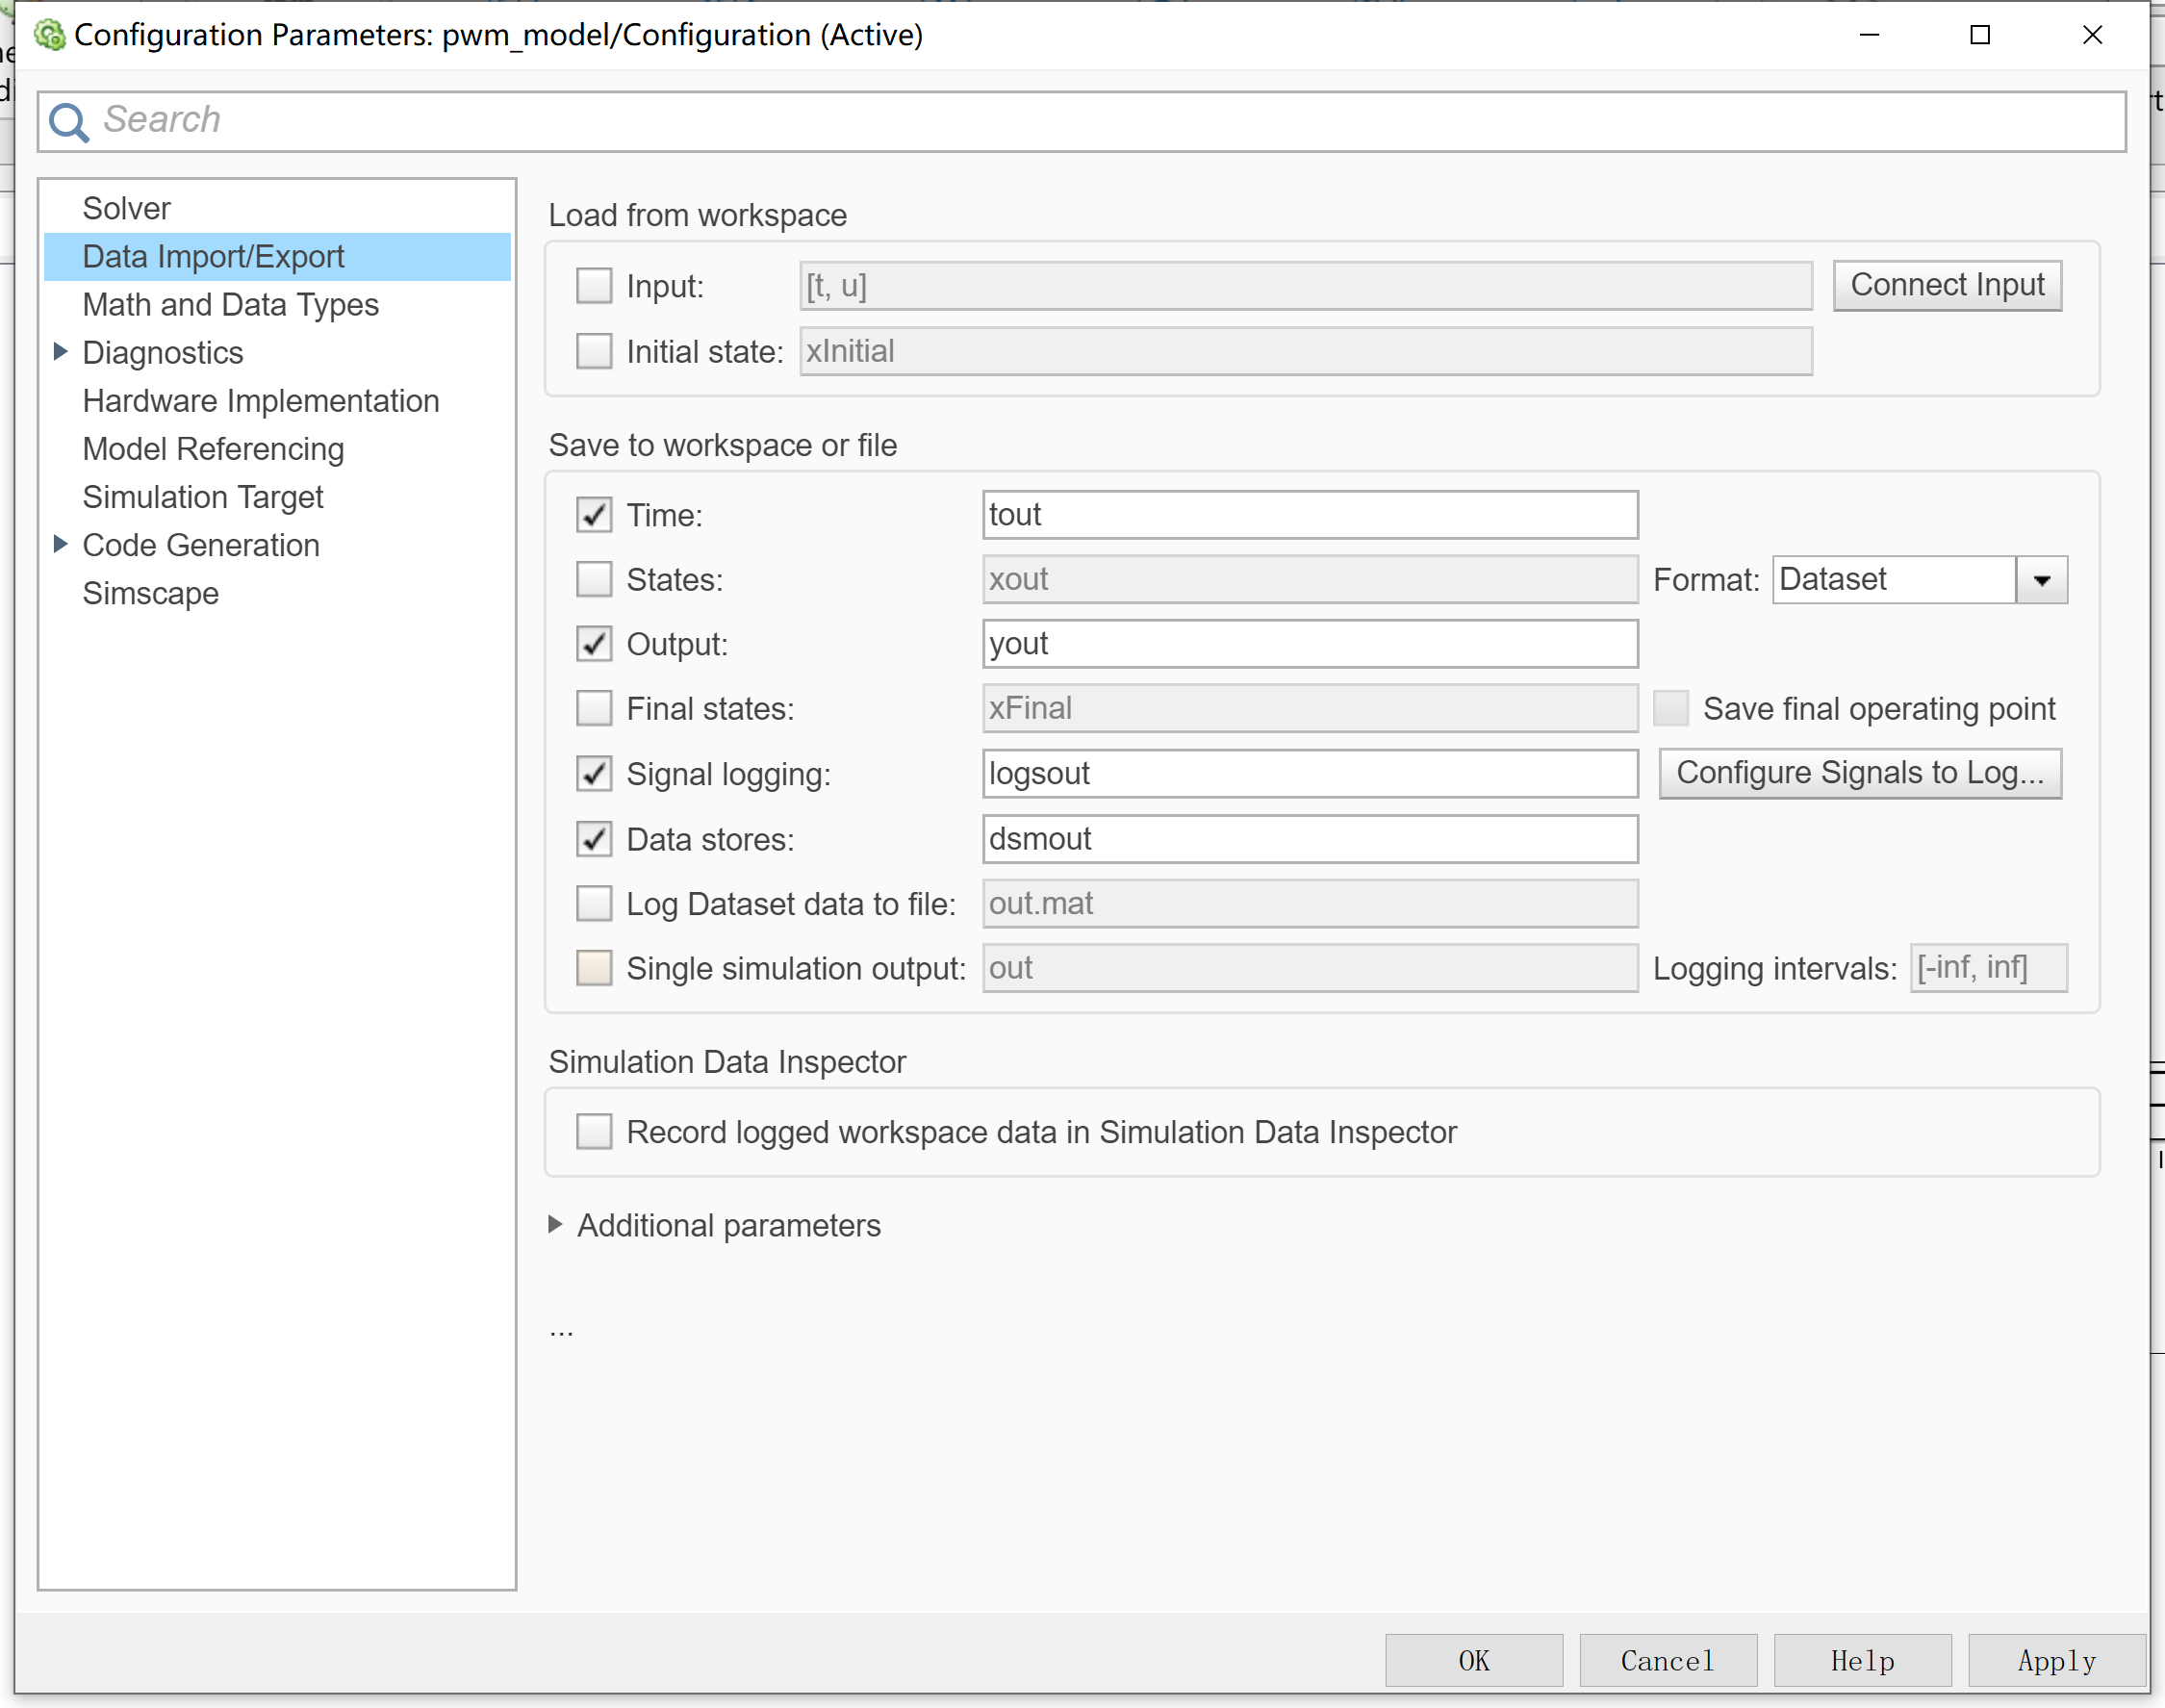This screenshot has width=2165, height=1708.
Task: Click the Output yout text field
Action: (x=1308, y=644)
